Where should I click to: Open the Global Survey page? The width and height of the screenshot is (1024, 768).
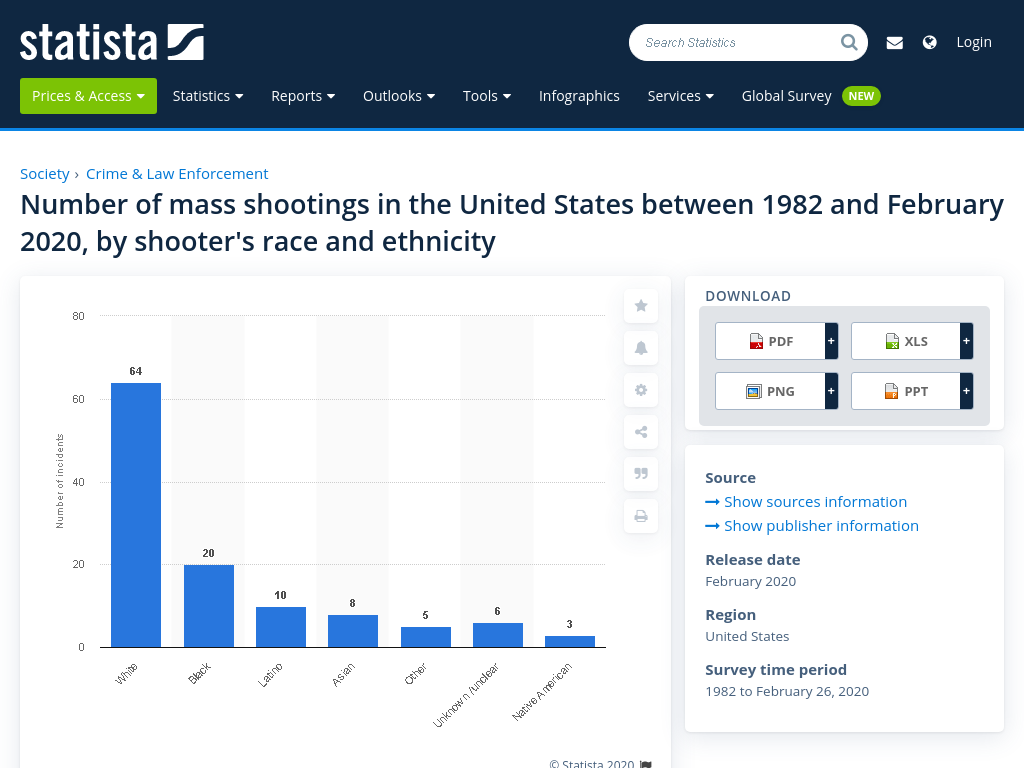786,96
